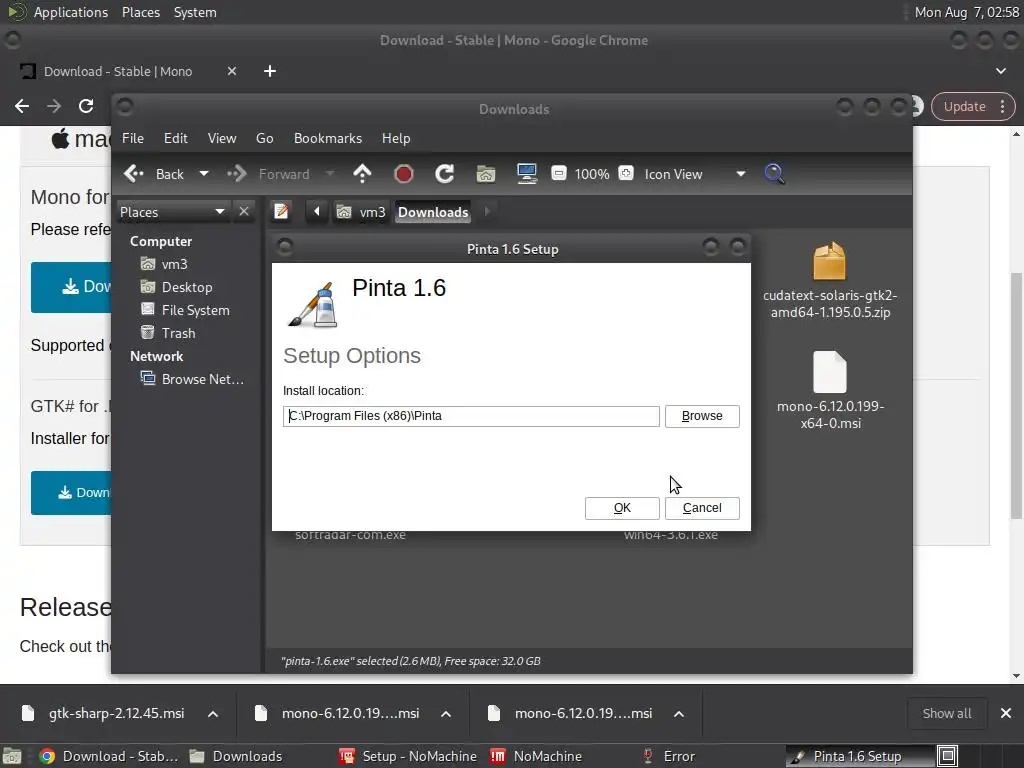The image size is (1024, 768).
Task: Cancel the Pinta 1.6 Setup
Action: pyautogui.click(x=702, y=508)
